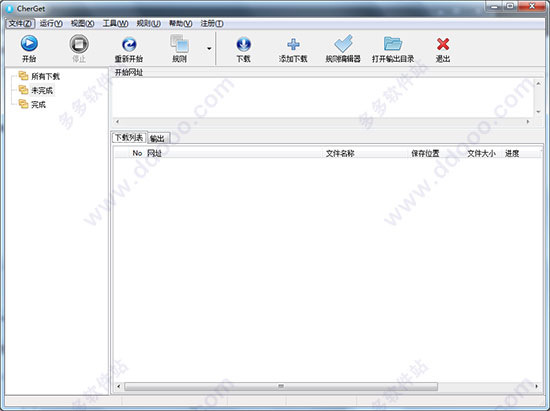Select 所有下载 in the tree
This screenshot has width=550, height=411.
pos(45,76)
